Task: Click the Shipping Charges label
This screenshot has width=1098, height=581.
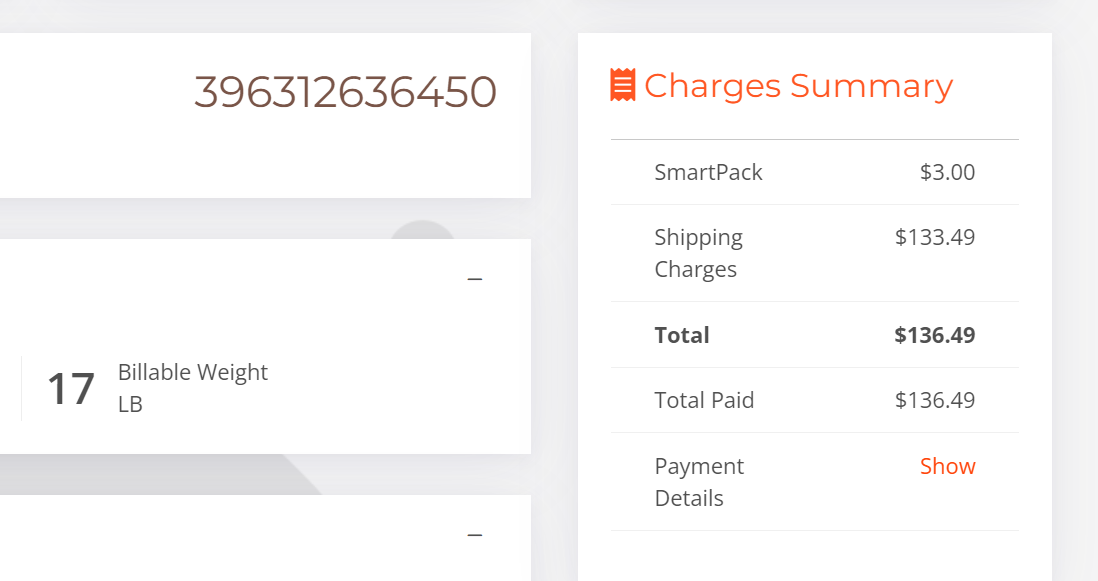Action: 698,253
